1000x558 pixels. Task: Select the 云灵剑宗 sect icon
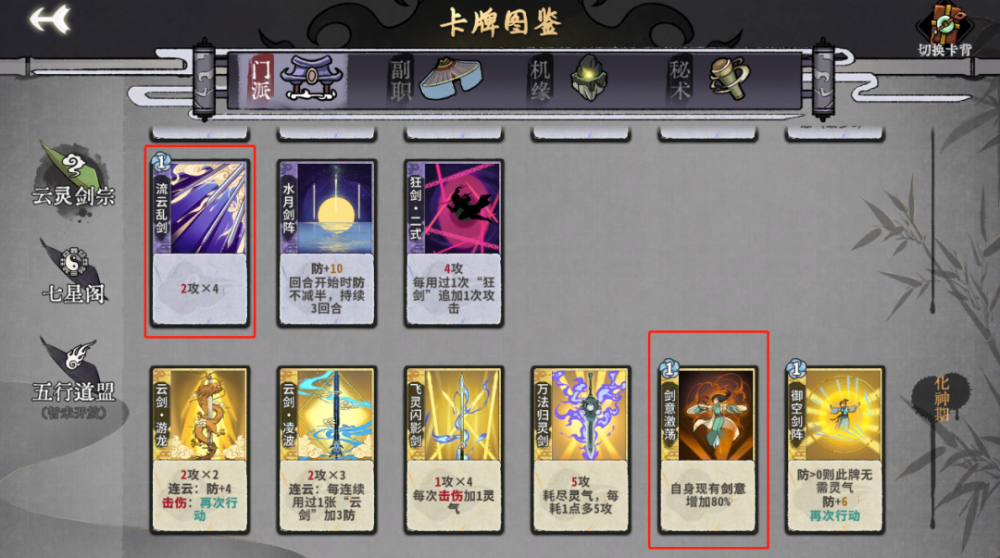73,175
